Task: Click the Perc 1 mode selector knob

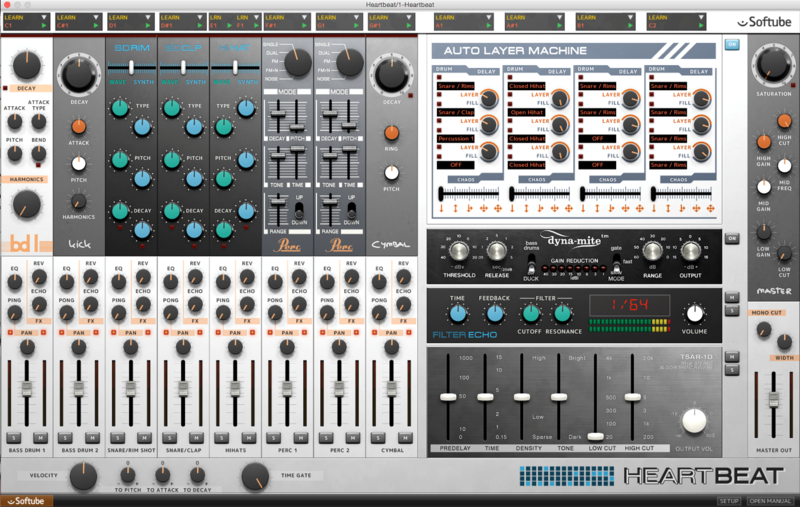Action: (x=296, y=62)
